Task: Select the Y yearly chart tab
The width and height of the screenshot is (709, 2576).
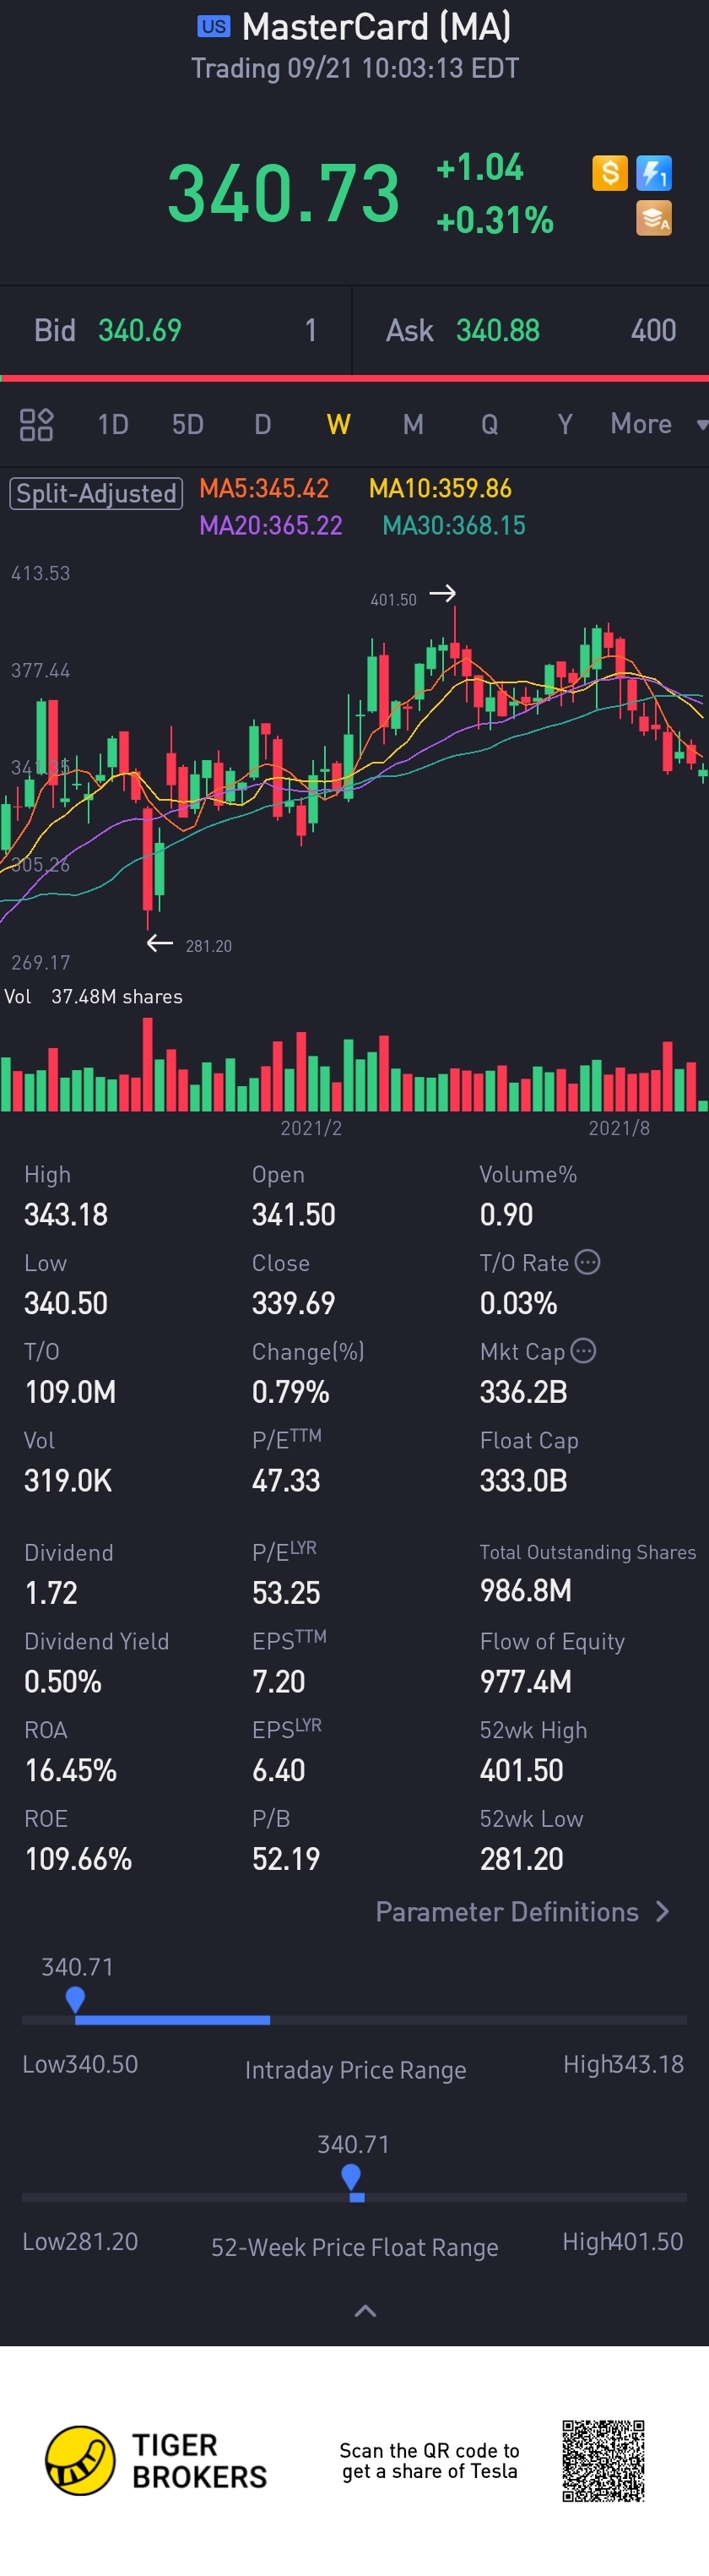Action: point(565,424)
